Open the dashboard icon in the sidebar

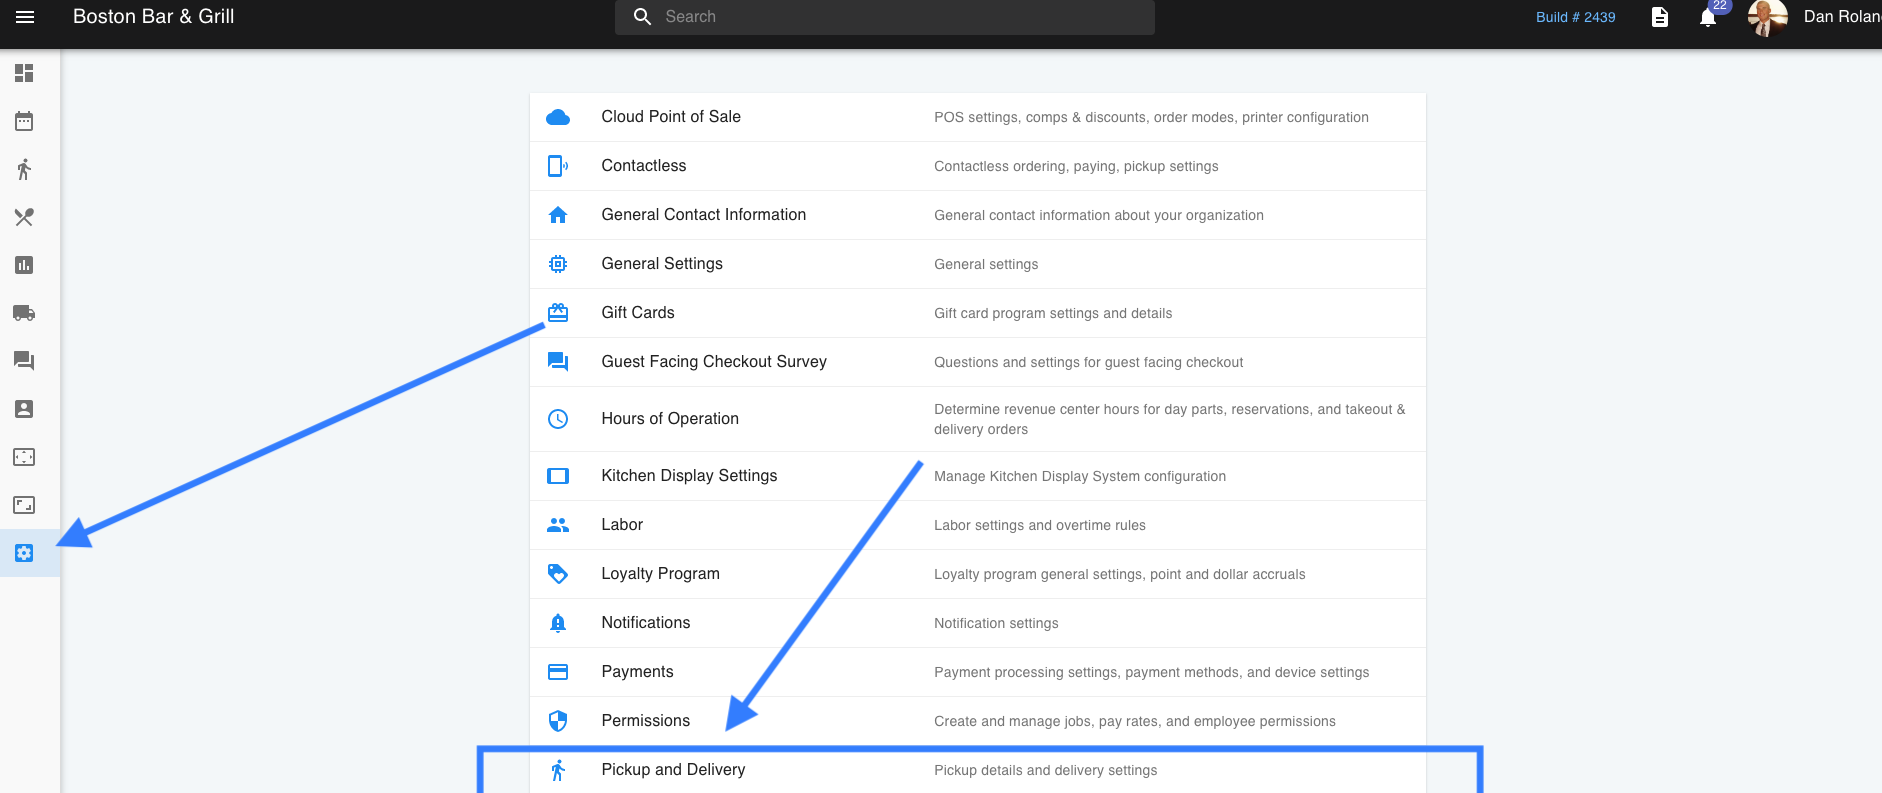click(x=24, y=73)
